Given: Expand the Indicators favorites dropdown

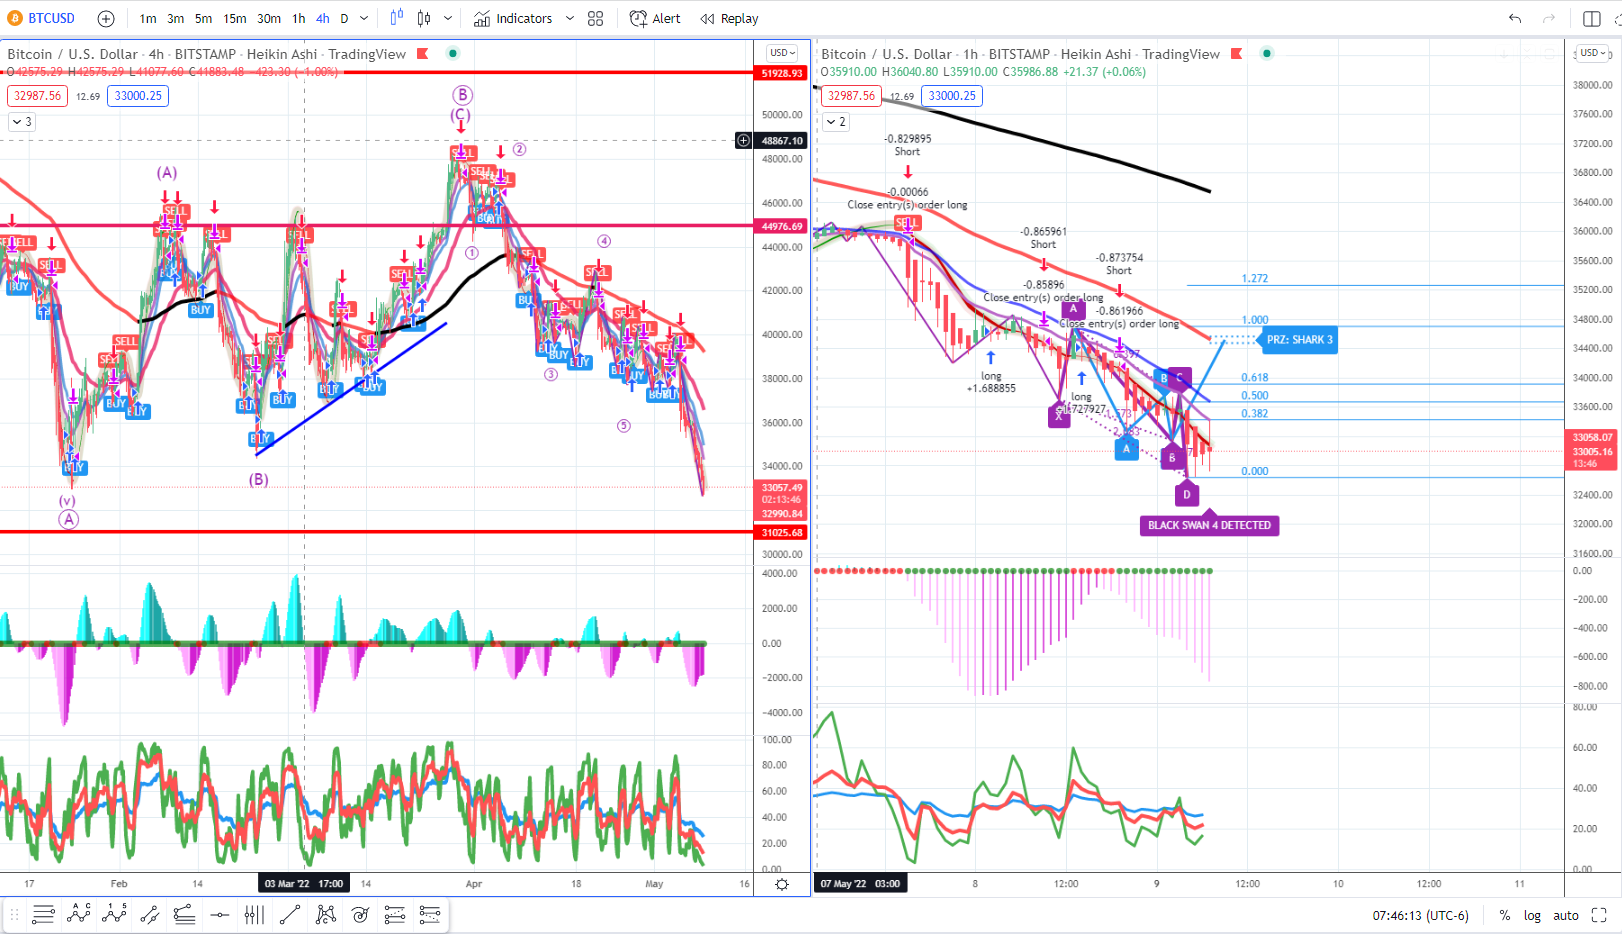Looking at the screenshot, I should [570, 18].
